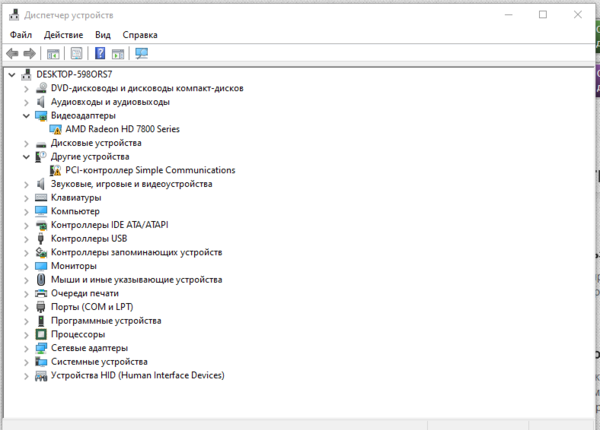Image resolution: width=600 pixels, height=430 pixels.
Task: Expand the Компьютер category
Action: pos(26,212)
